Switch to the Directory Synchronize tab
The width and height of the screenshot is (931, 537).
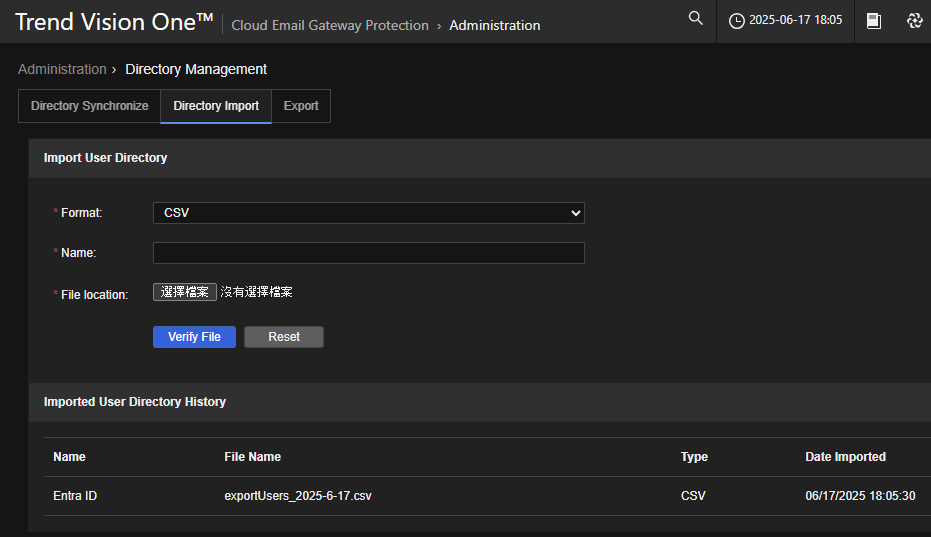click(89, 106)
